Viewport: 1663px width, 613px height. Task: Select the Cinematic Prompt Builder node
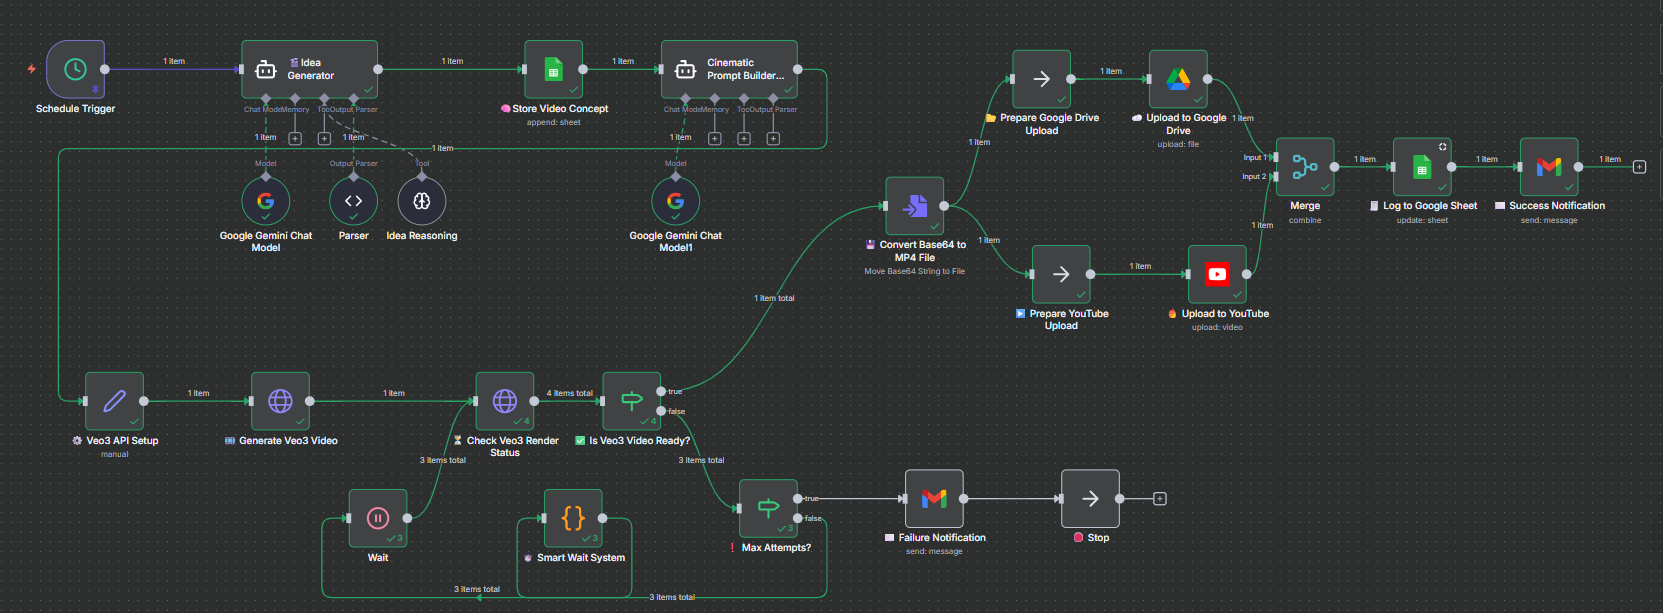point(730,69)
